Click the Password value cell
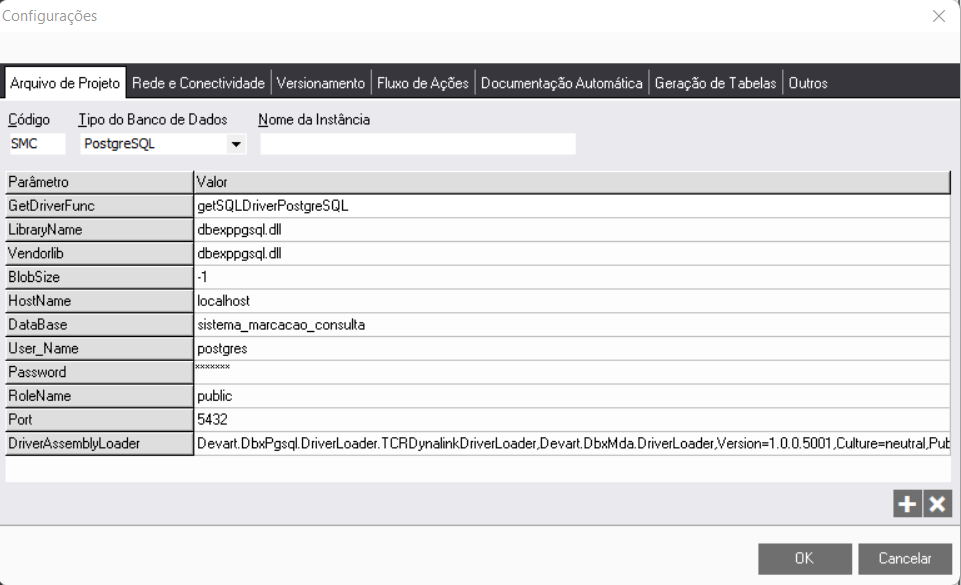 (570, 372)
